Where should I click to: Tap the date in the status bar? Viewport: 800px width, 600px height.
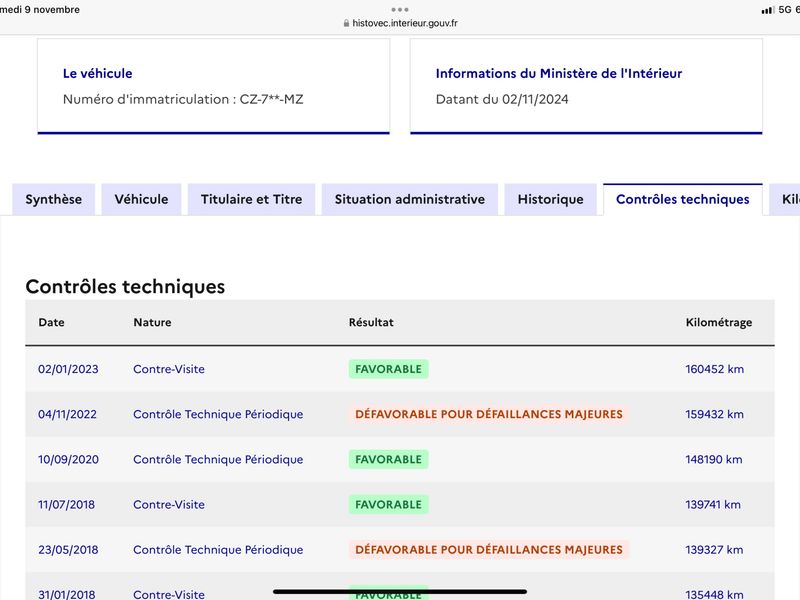40,10
